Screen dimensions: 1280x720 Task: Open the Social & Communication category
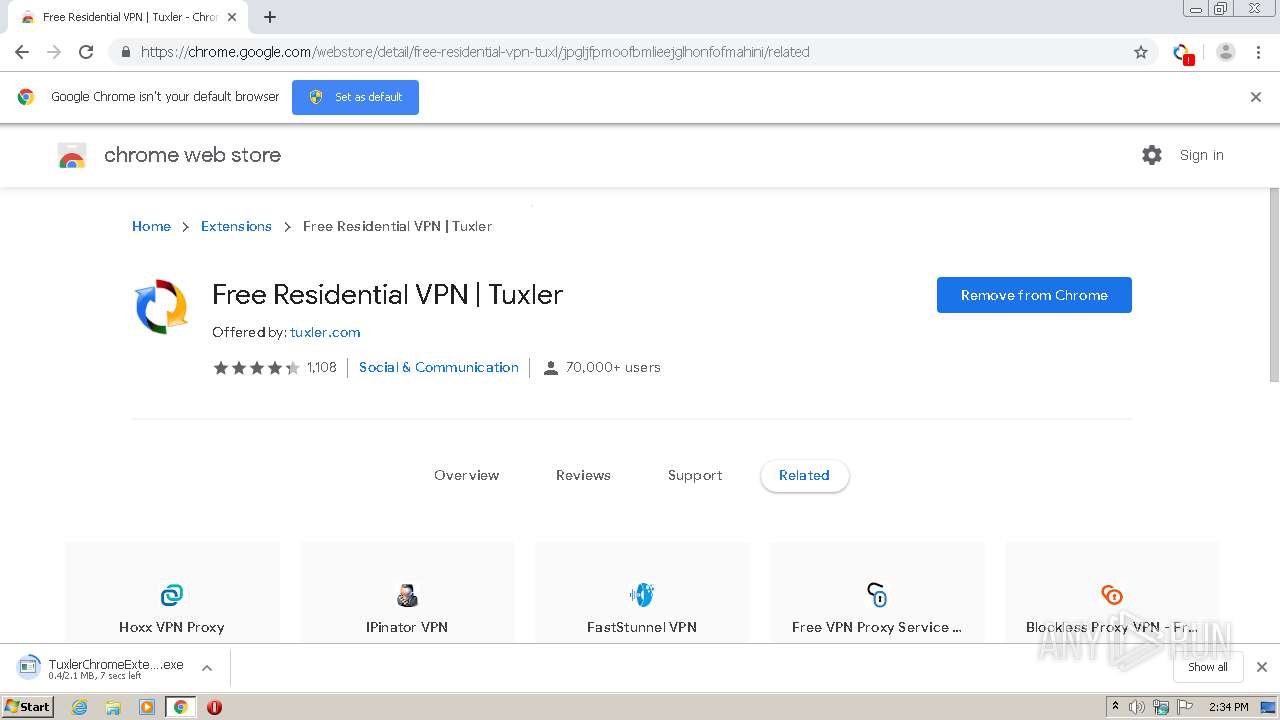click(439, 367)
